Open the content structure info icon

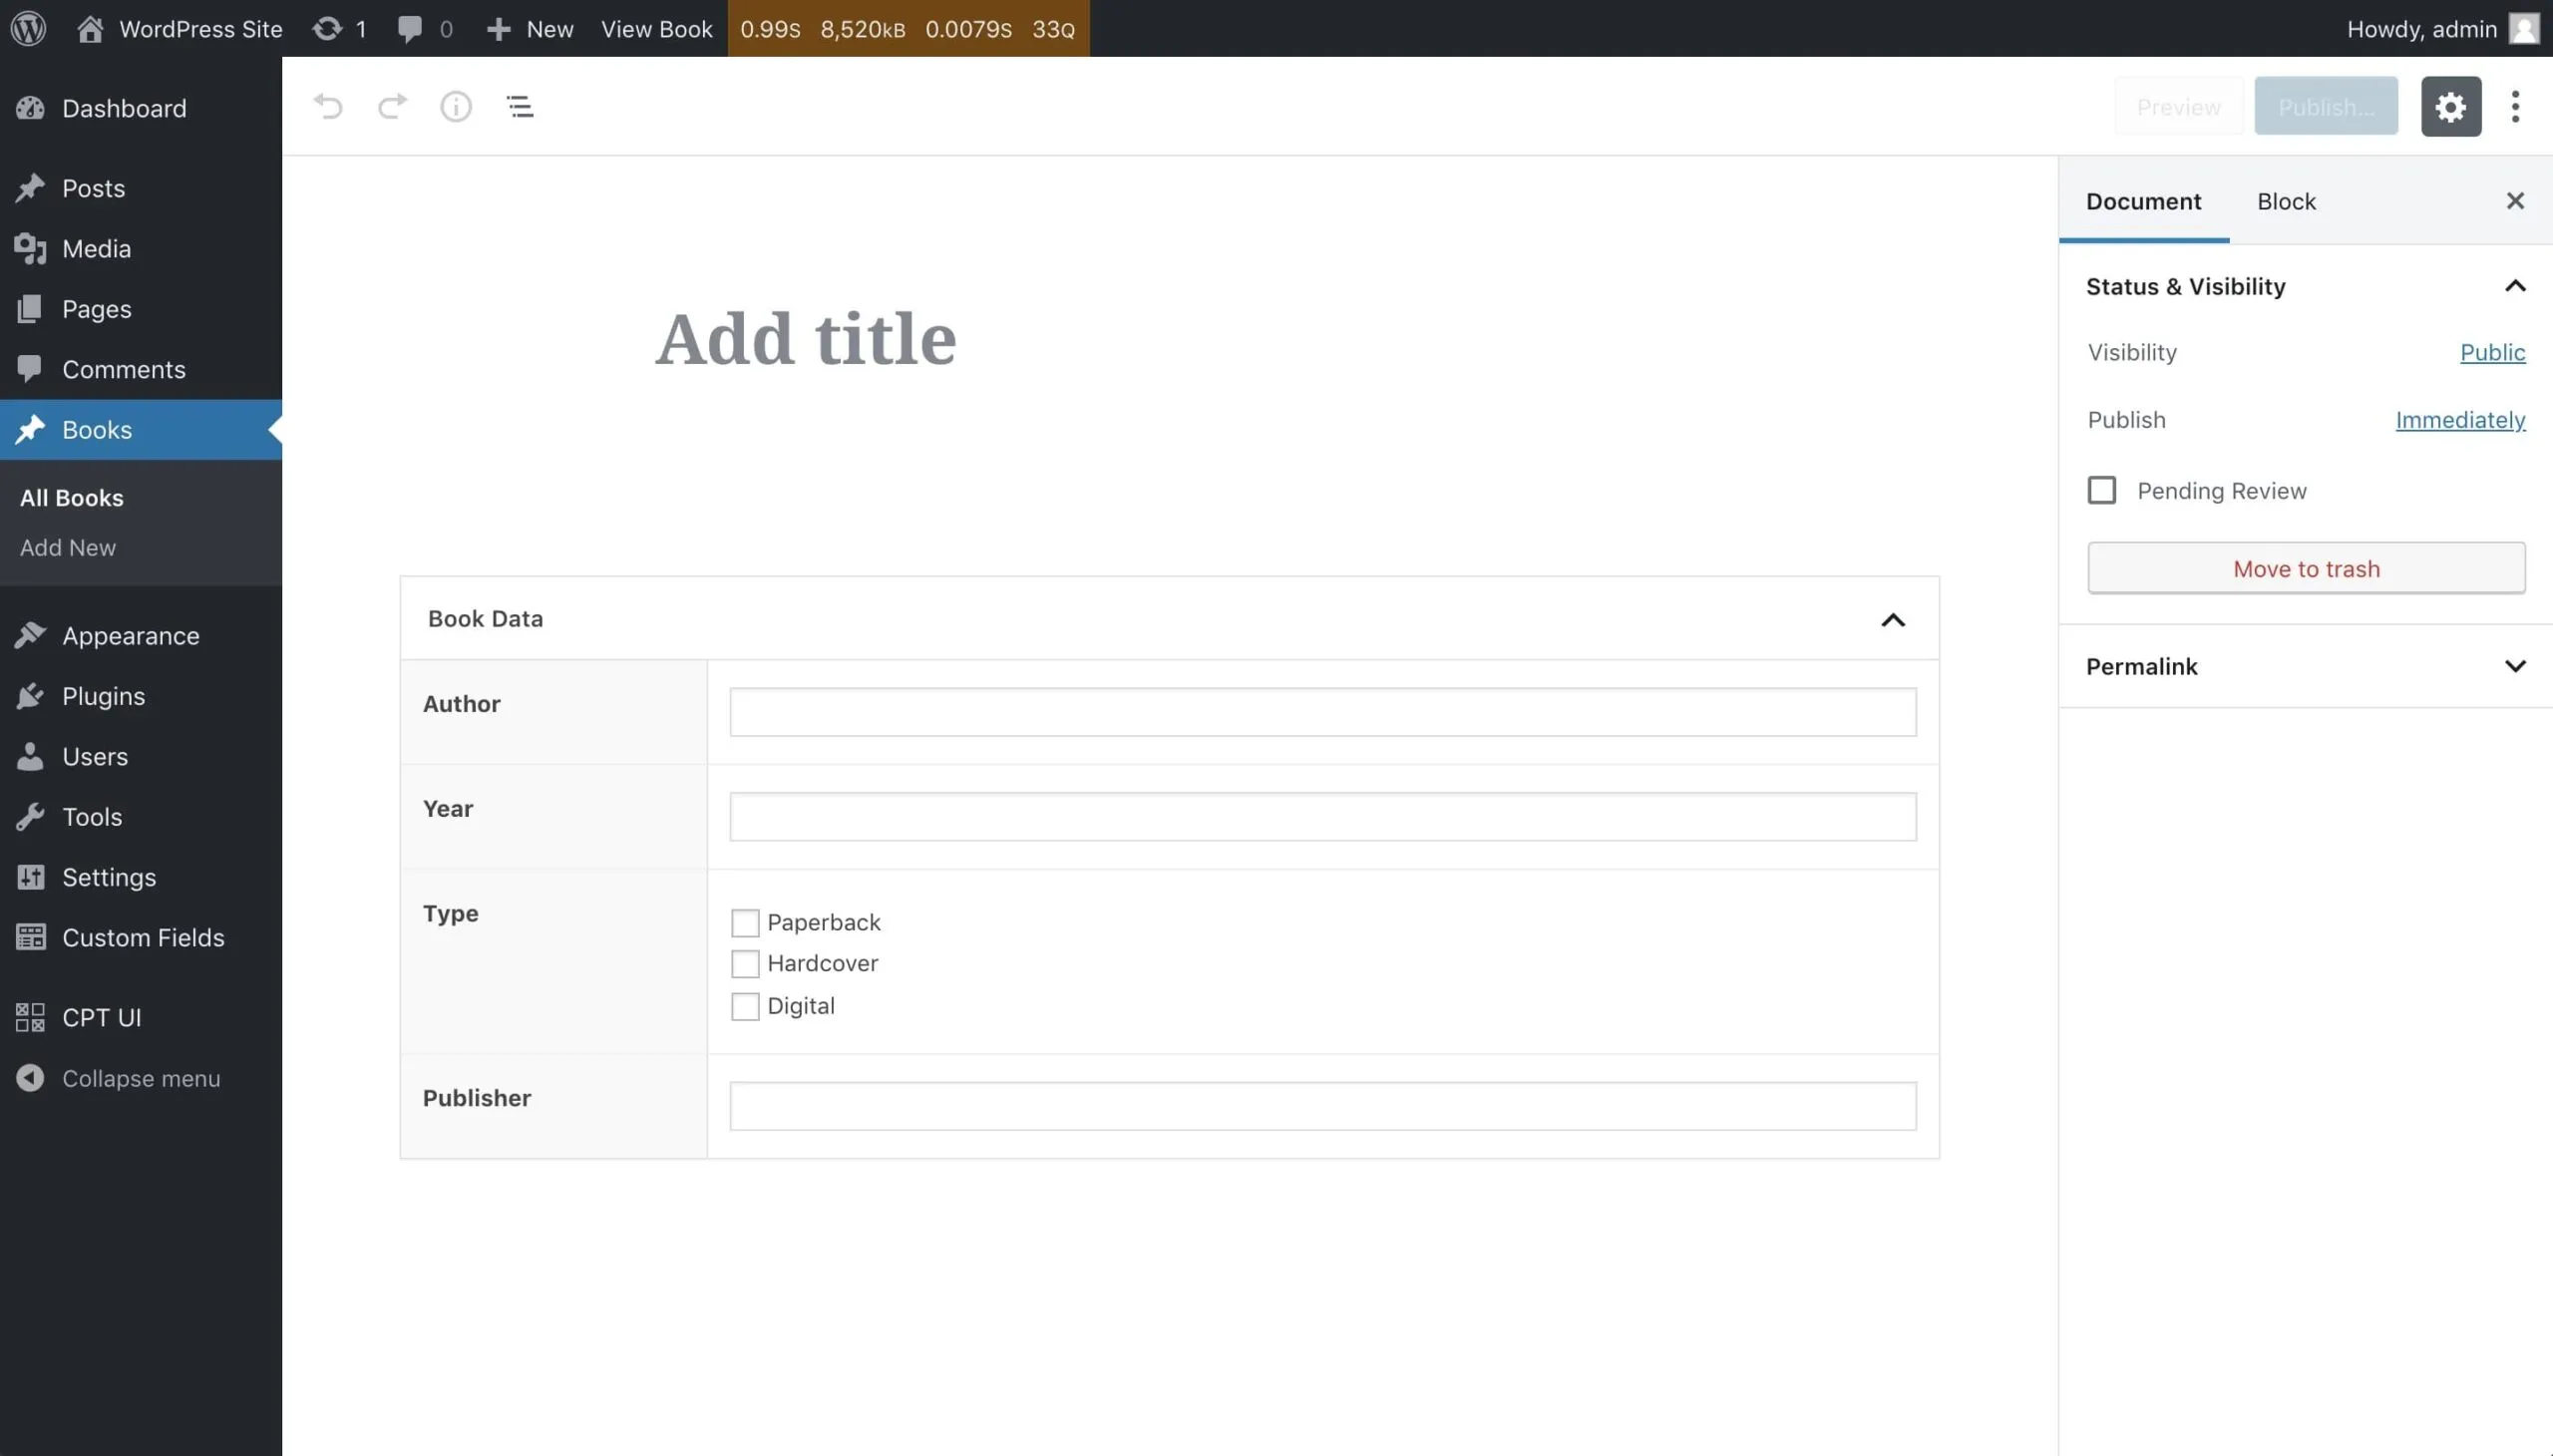point(456,106)
